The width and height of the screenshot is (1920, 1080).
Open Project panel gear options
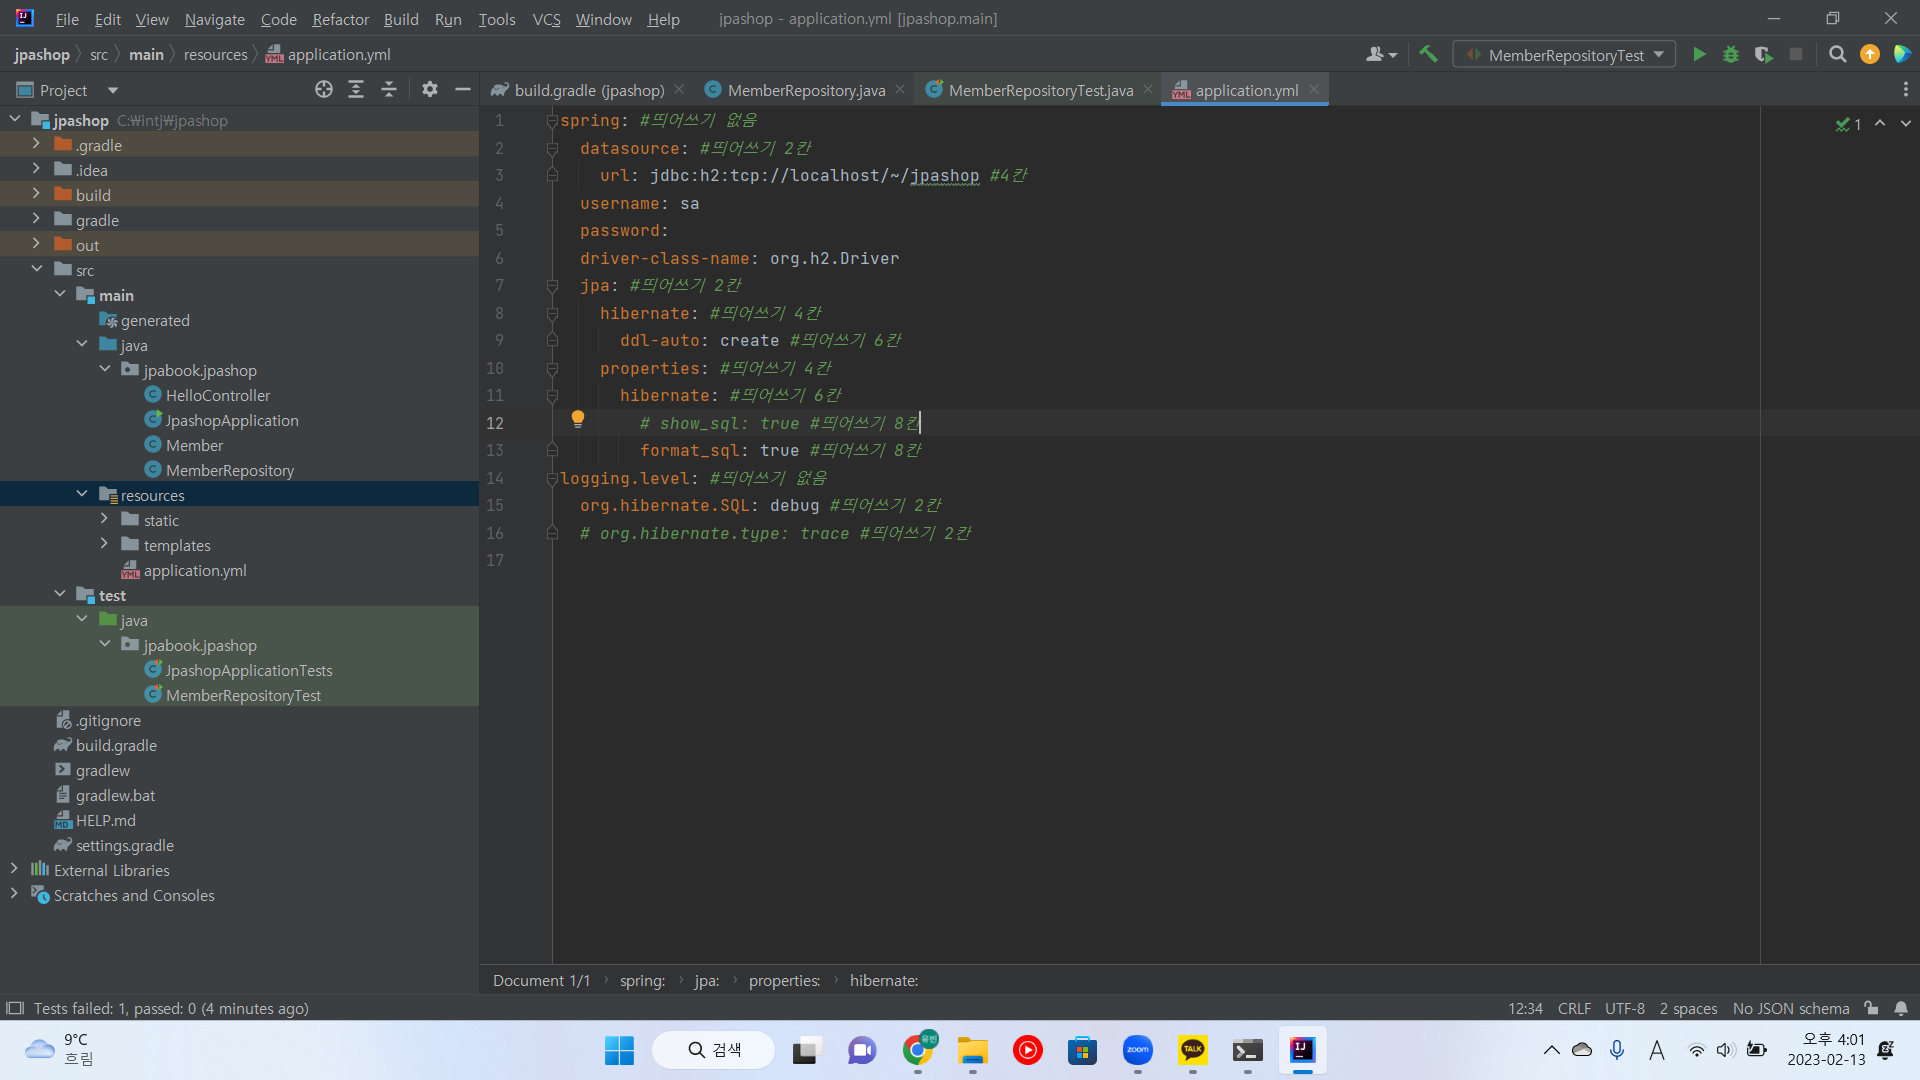click(x=430, y=90)
